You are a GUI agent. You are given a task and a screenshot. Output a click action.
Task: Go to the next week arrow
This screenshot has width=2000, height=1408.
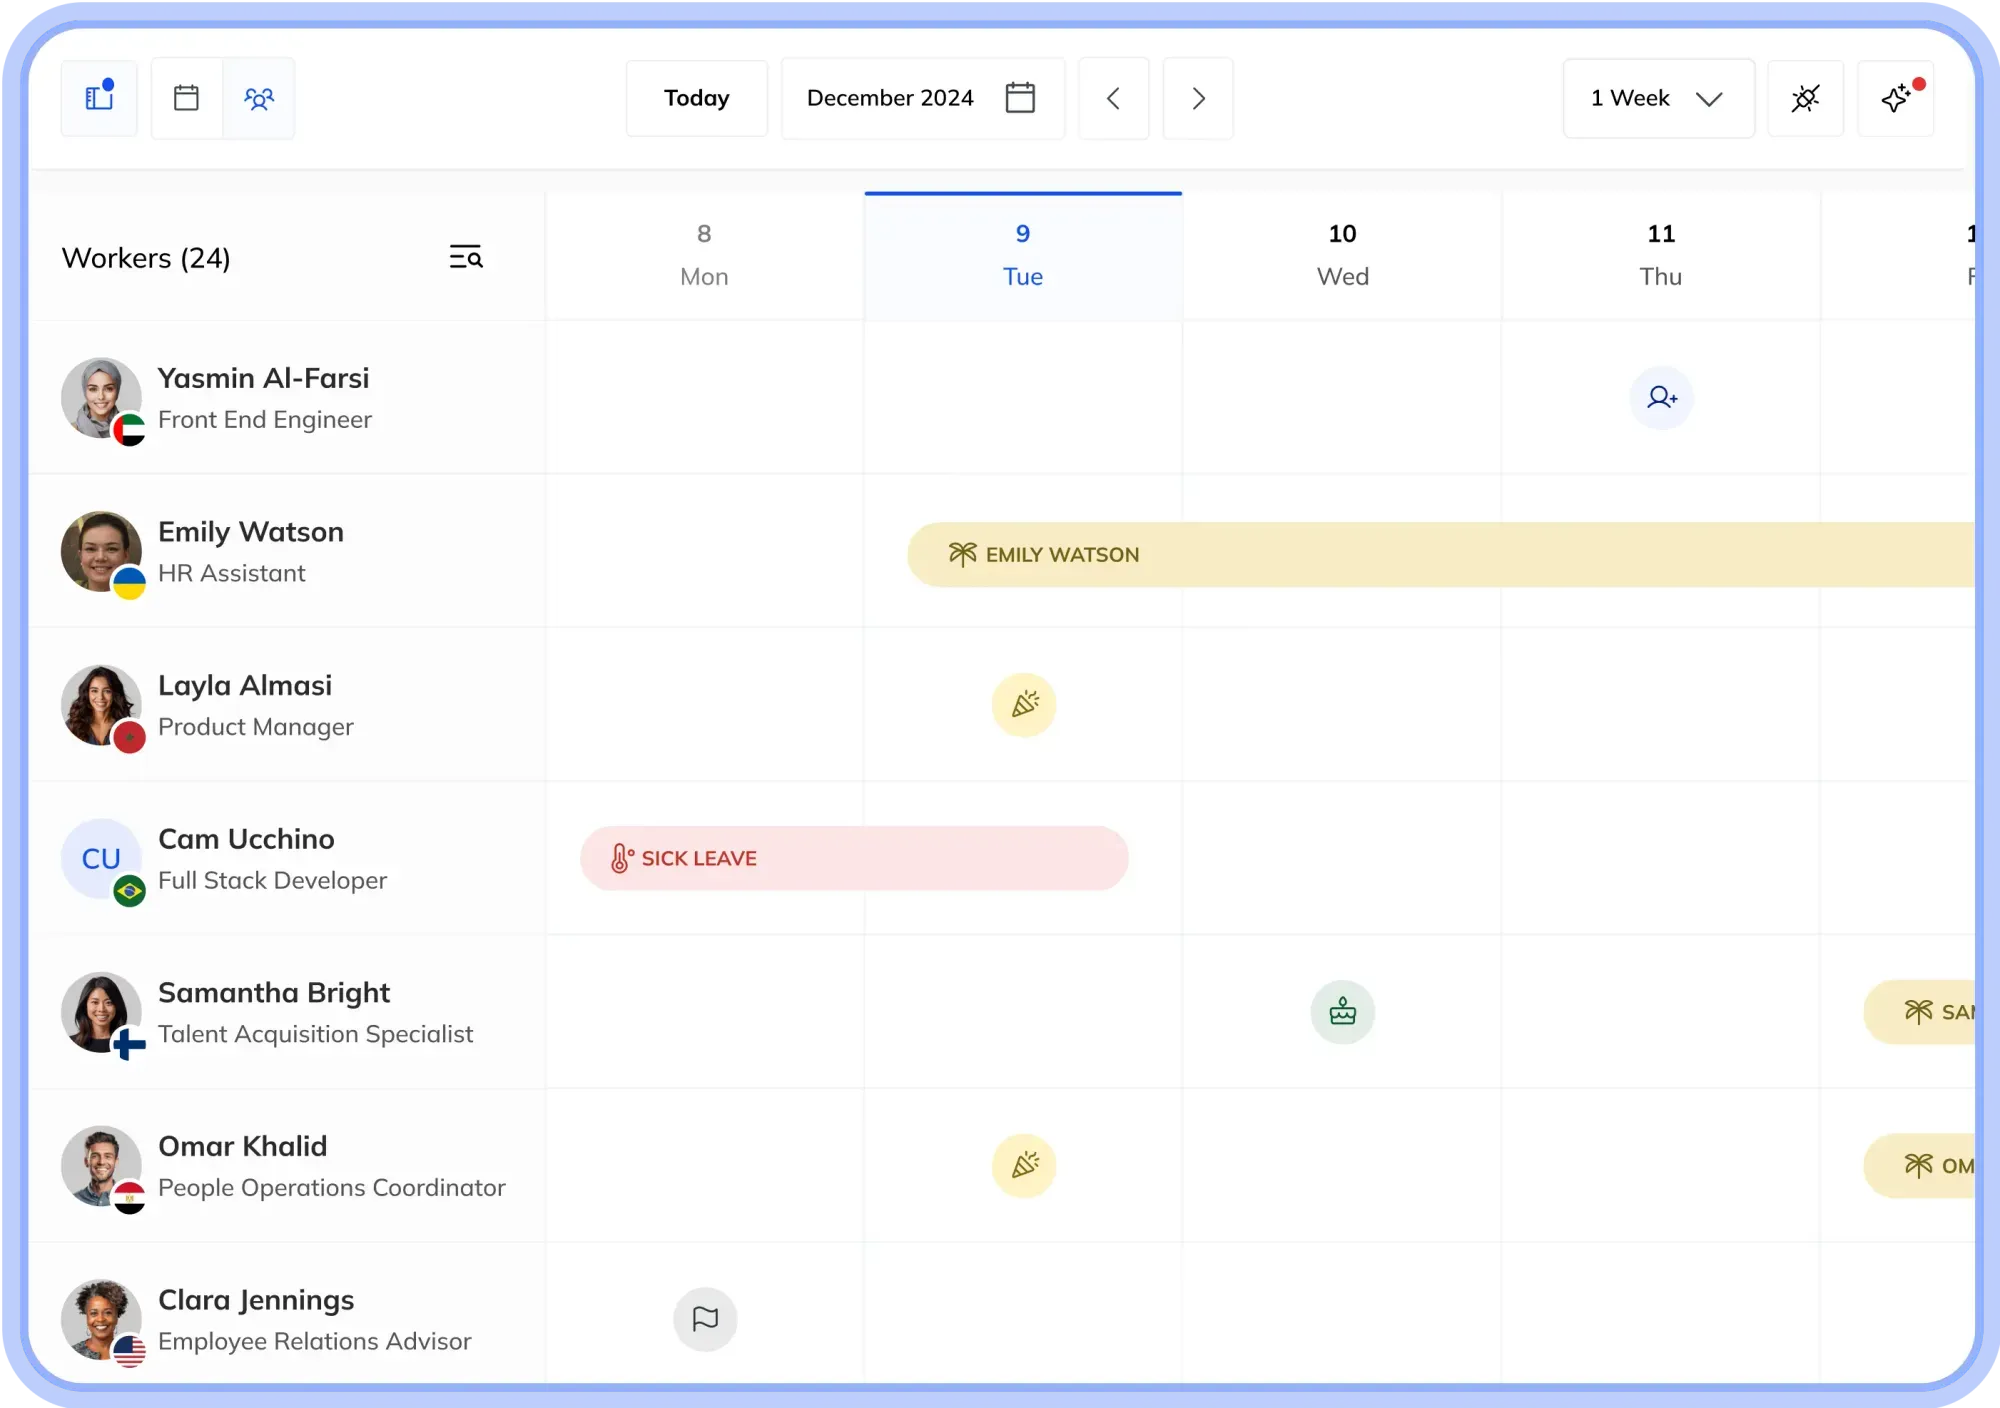click(x=1198, y=98)
